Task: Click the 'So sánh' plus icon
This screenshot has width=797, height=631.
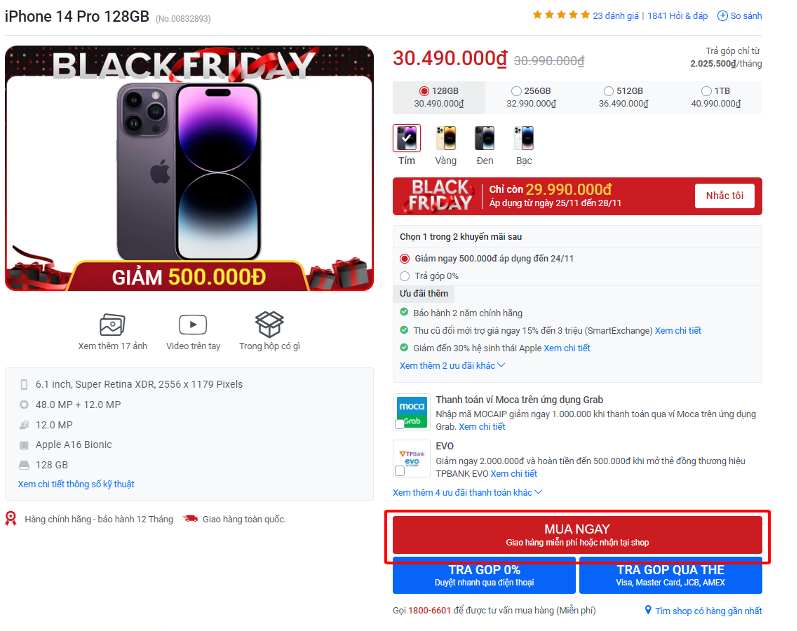Action: (x=722, y=16)
